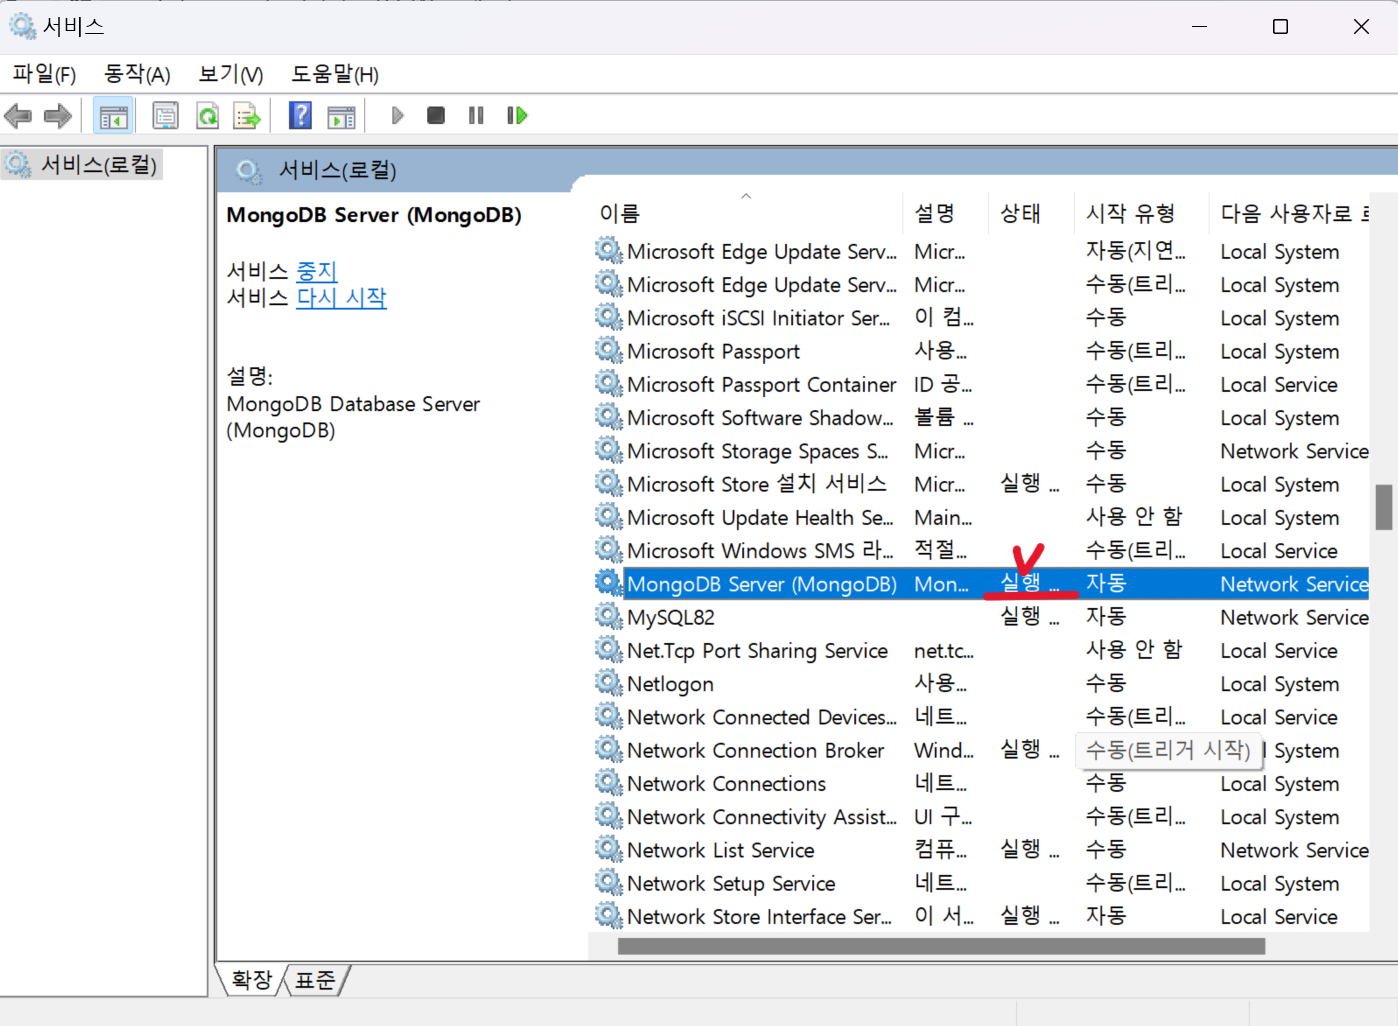Image resolution: width=1398 pixels, height=1026 pixels.
Task: Click the gear icon beside Network List Service
Action: coord(609,848)
